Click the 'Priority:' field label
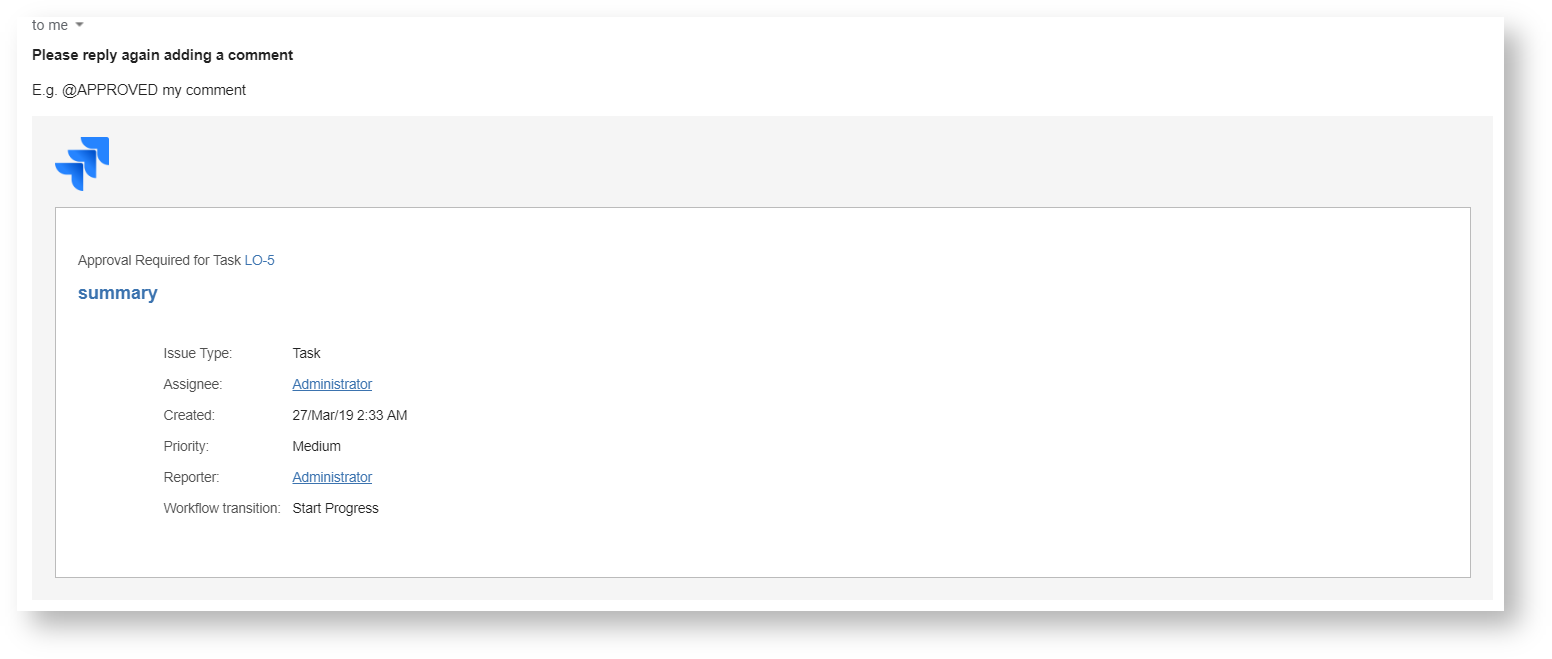Screen dimensions: 1552x659 pos(186,446)
